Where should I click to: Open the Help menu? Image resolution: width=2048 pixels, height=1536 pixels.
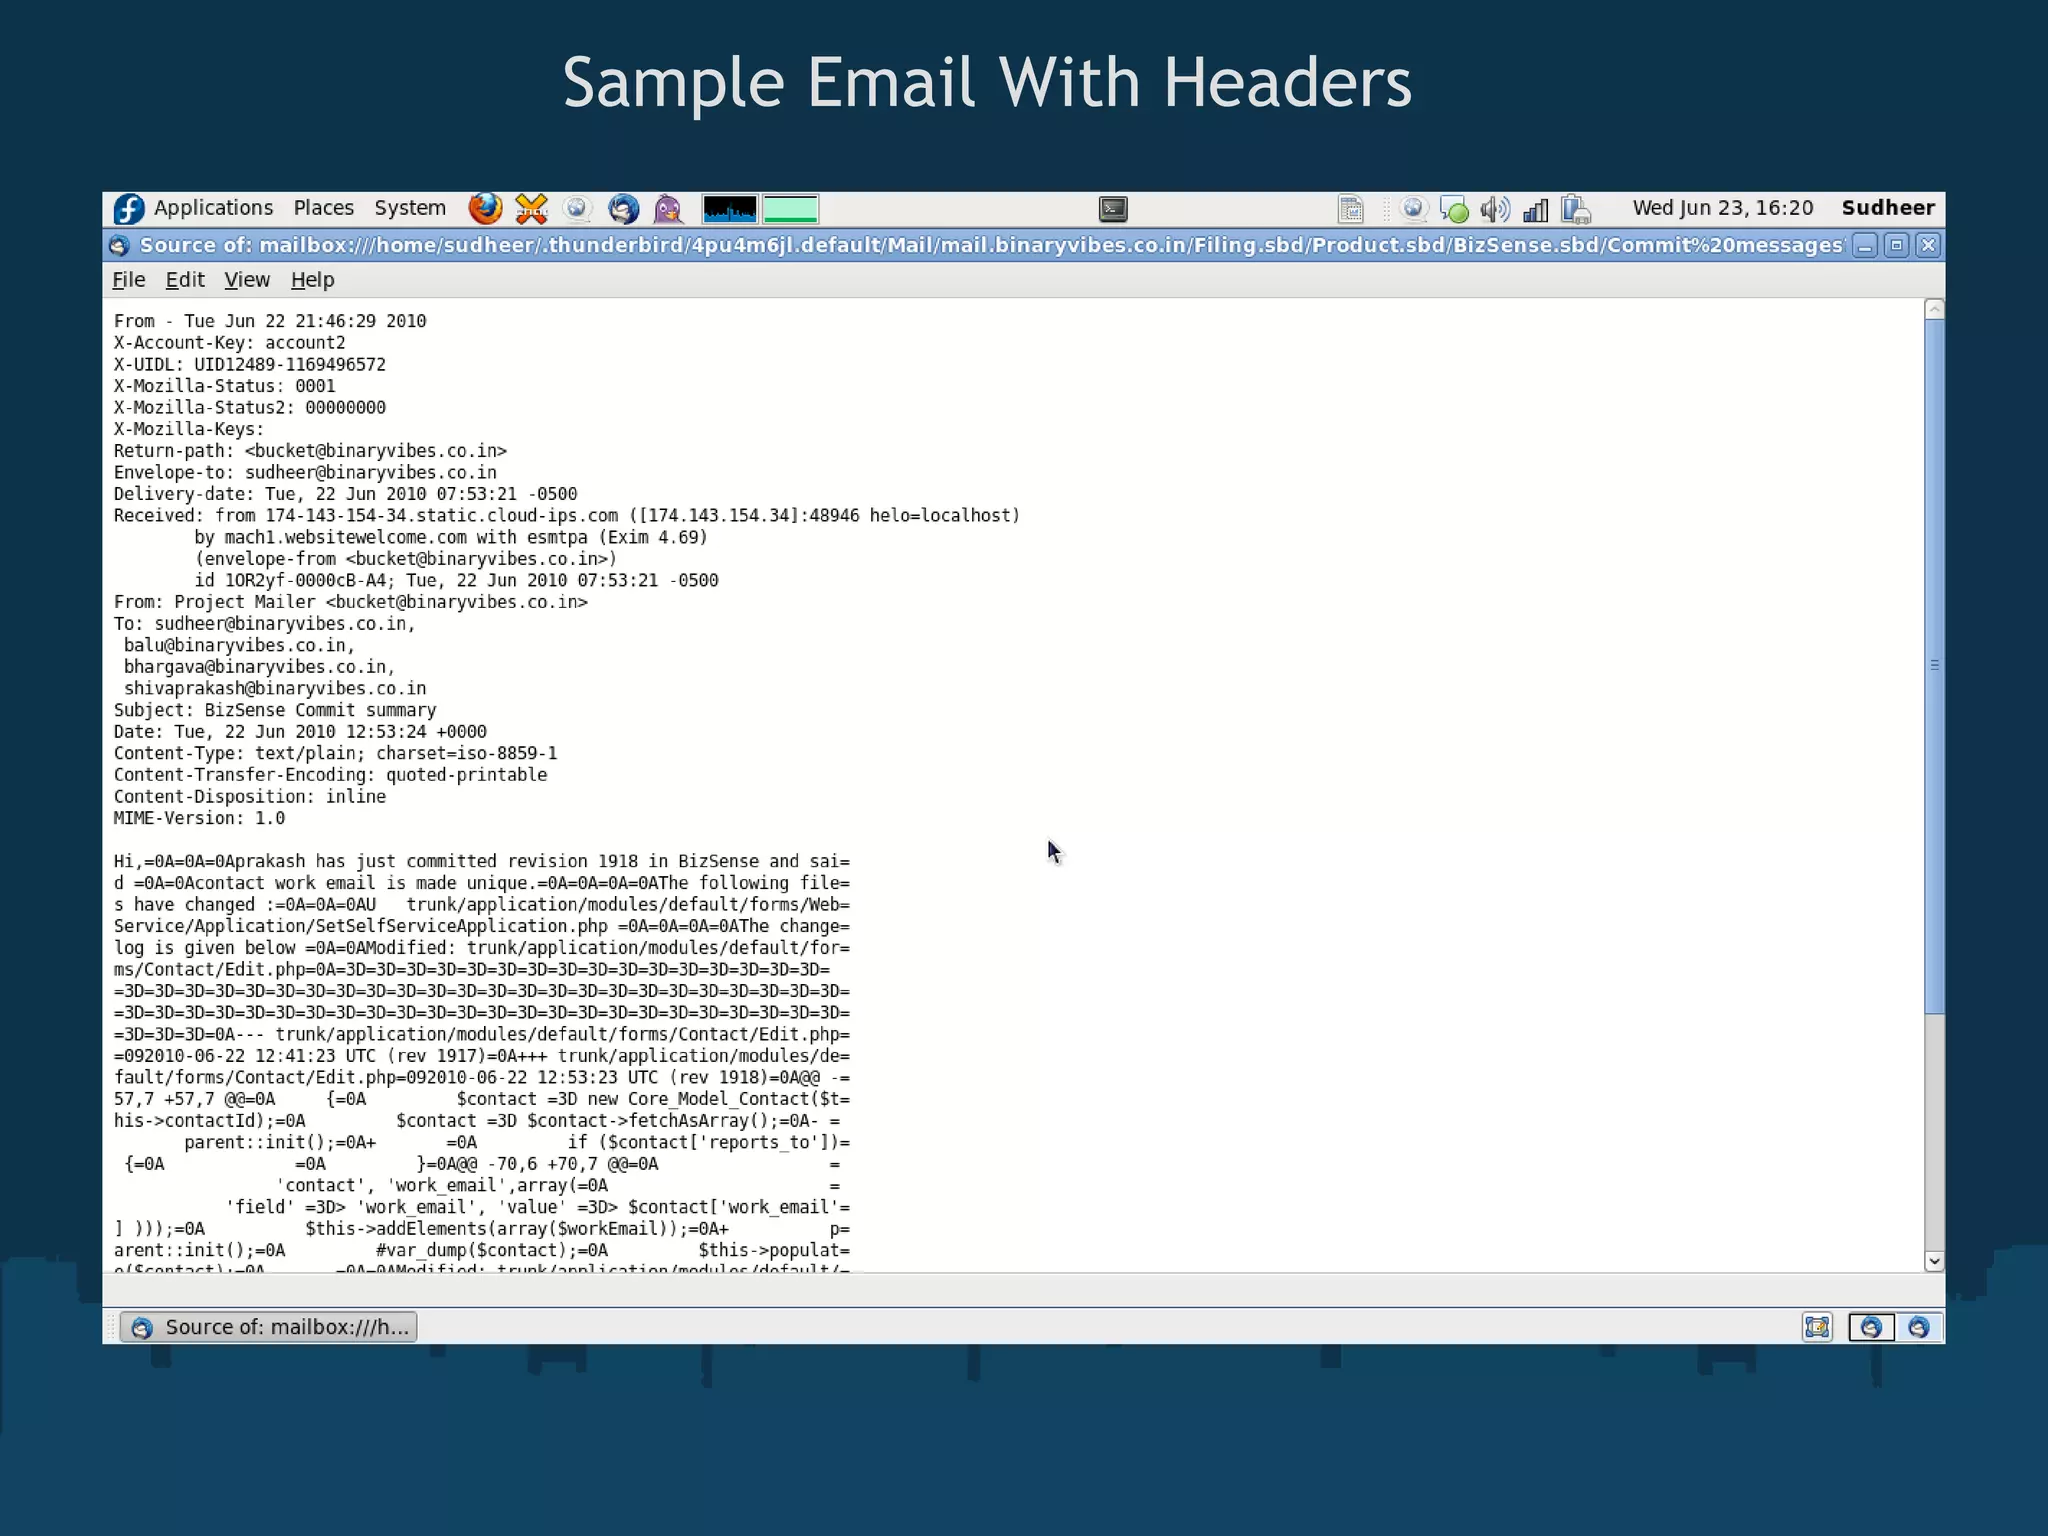tap(312, 280)
